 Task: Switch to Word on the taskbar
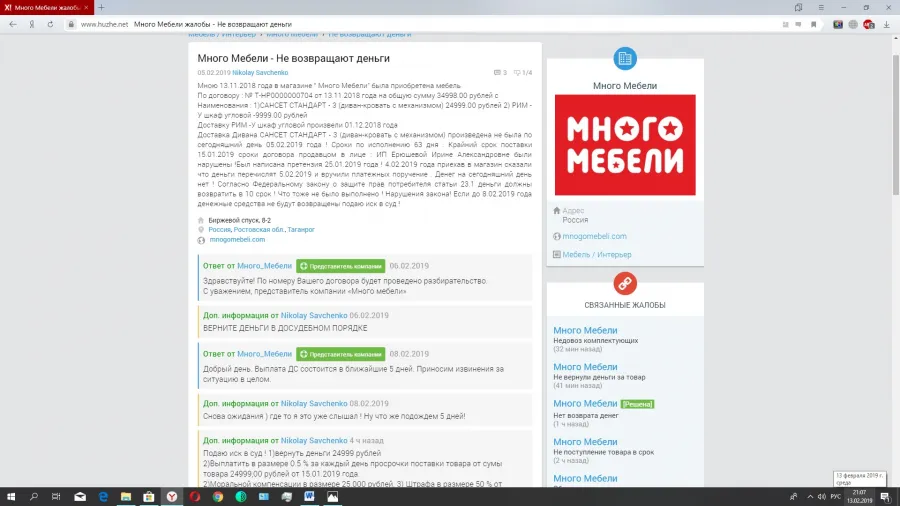[309, 496]
